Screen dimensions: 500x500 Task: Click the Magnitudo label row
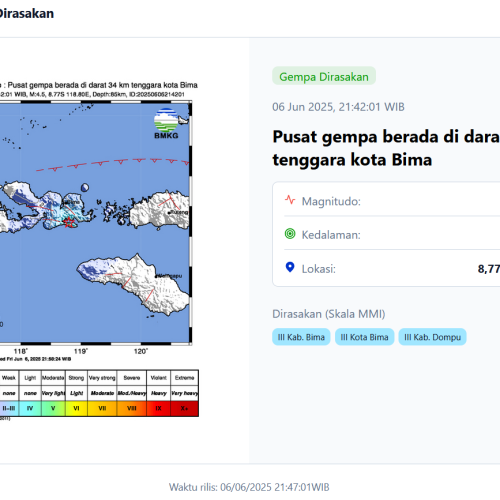pyautogui.click(x=392, y=201)
